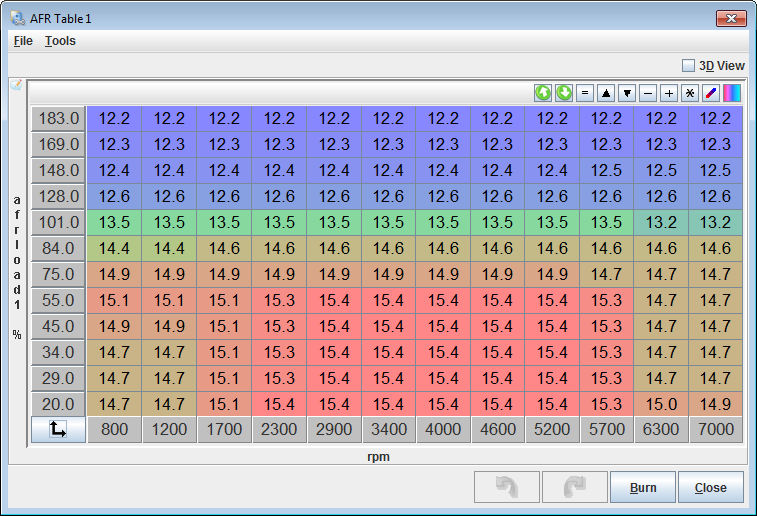Select the 7000 rpm column header
Screen dimensions: 757x516
point(715,430)
